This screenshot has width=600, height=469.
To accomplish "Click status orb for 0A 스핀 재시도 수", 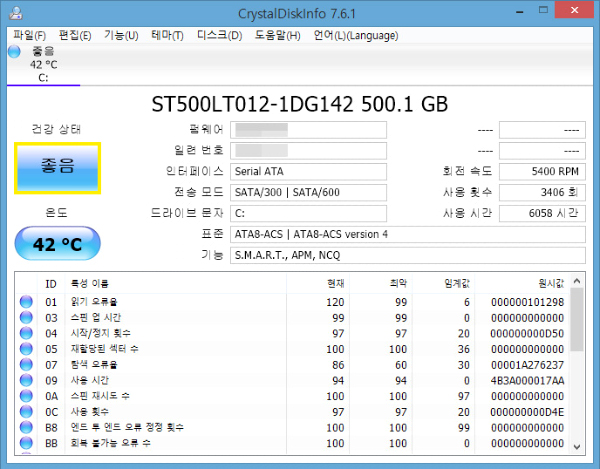I will (x=26, y=396).
